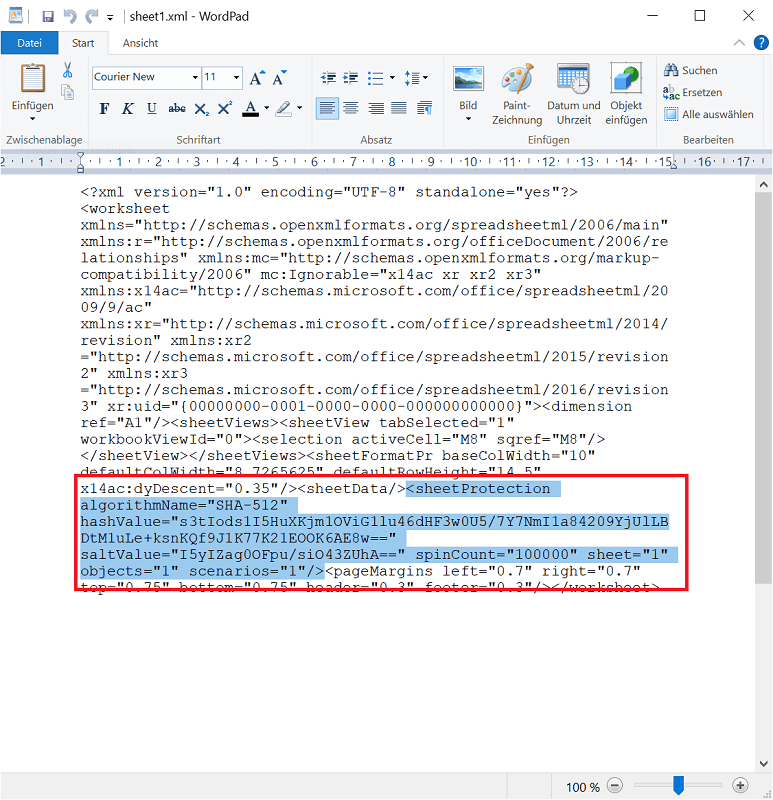Switch to the Start tab

[83, 43]
